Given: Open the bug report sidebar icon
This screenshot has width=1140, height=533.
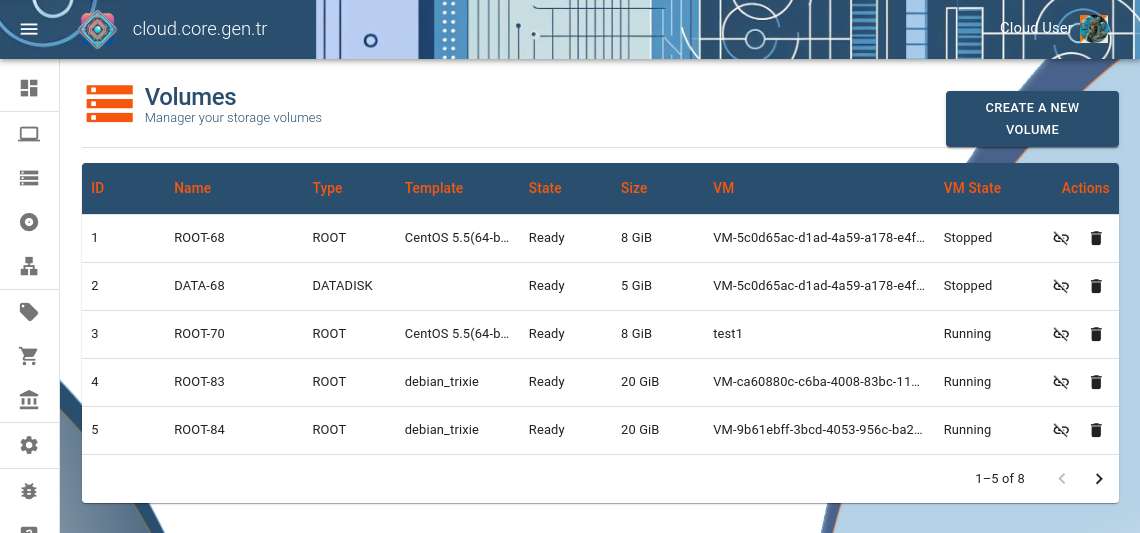Looking at the screenshot, I should (29, 491).
